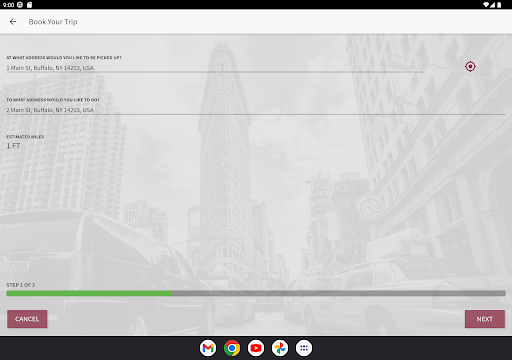
Task: Cancel the trip booking
Action: [x=27, y=319]
